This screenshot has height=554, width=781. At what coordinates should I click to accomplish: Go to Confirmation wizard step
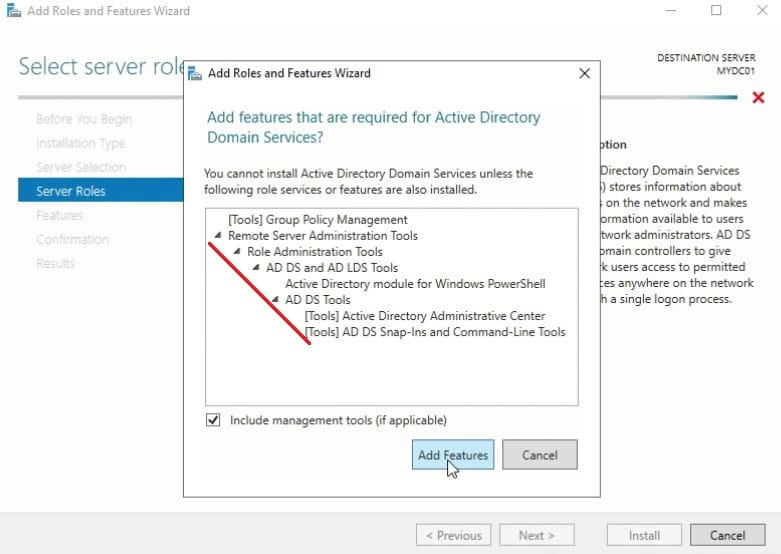[72, 239]
